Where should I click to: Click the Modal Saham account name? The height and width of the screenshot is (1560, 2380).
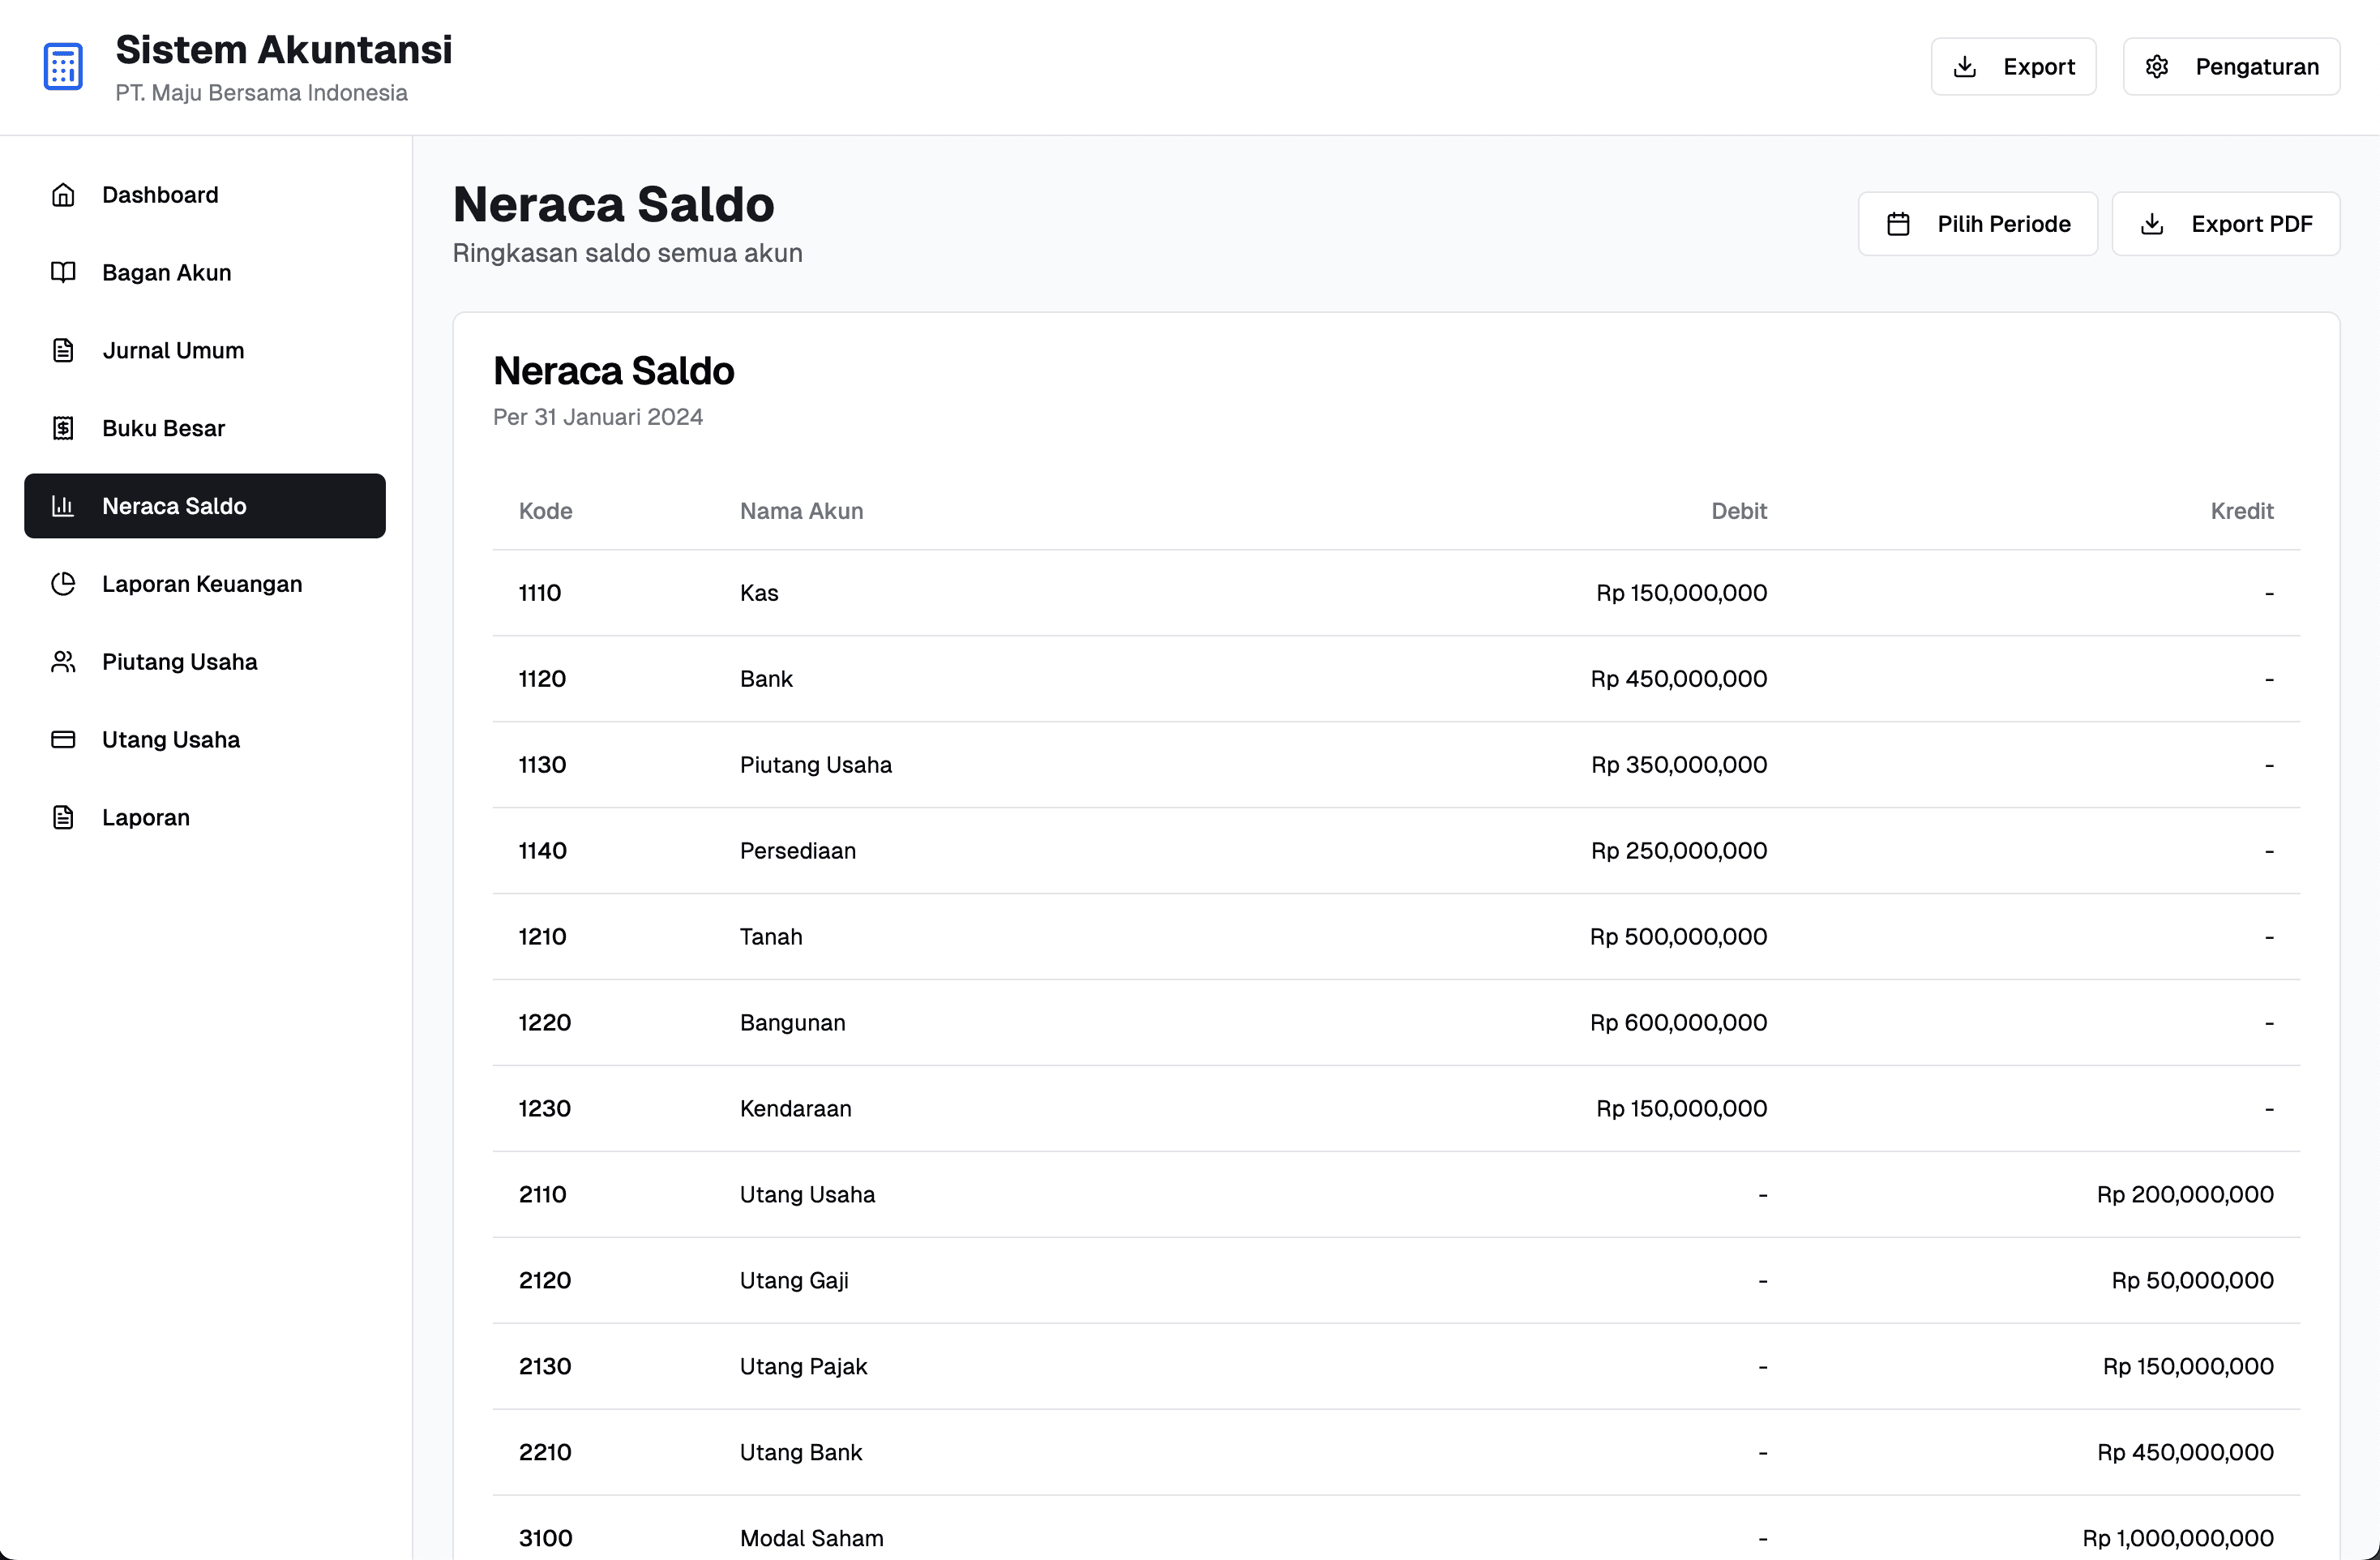pos(812,1539)
